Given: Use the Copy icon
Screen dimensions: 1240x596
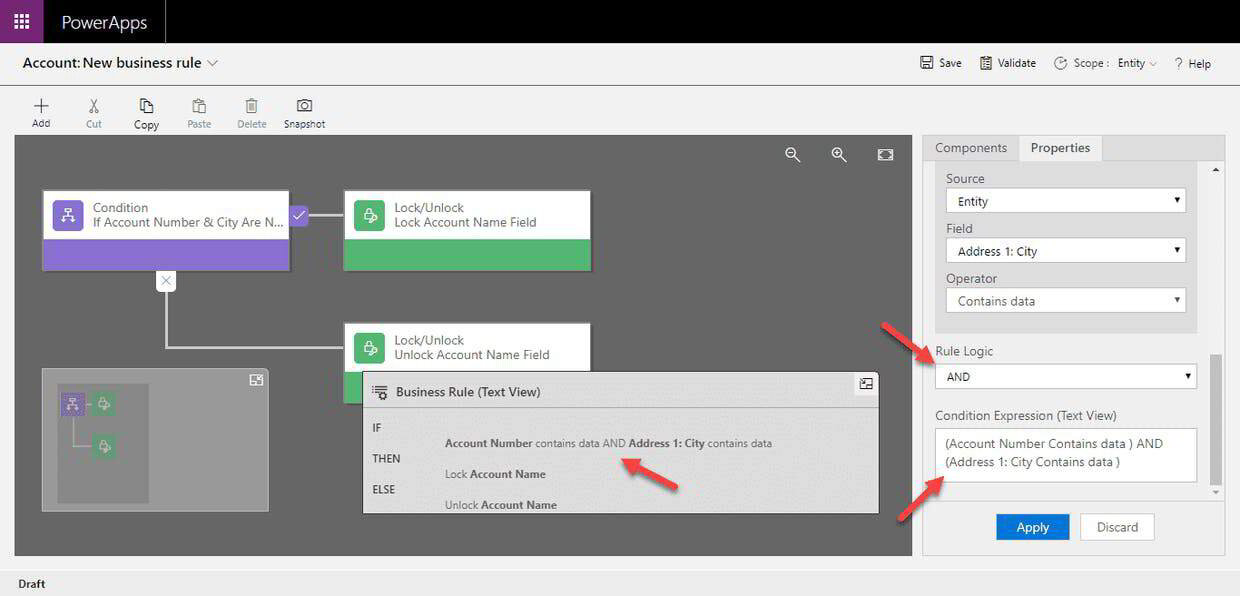Looking at the screenshot, I should (x=145, y=110).
